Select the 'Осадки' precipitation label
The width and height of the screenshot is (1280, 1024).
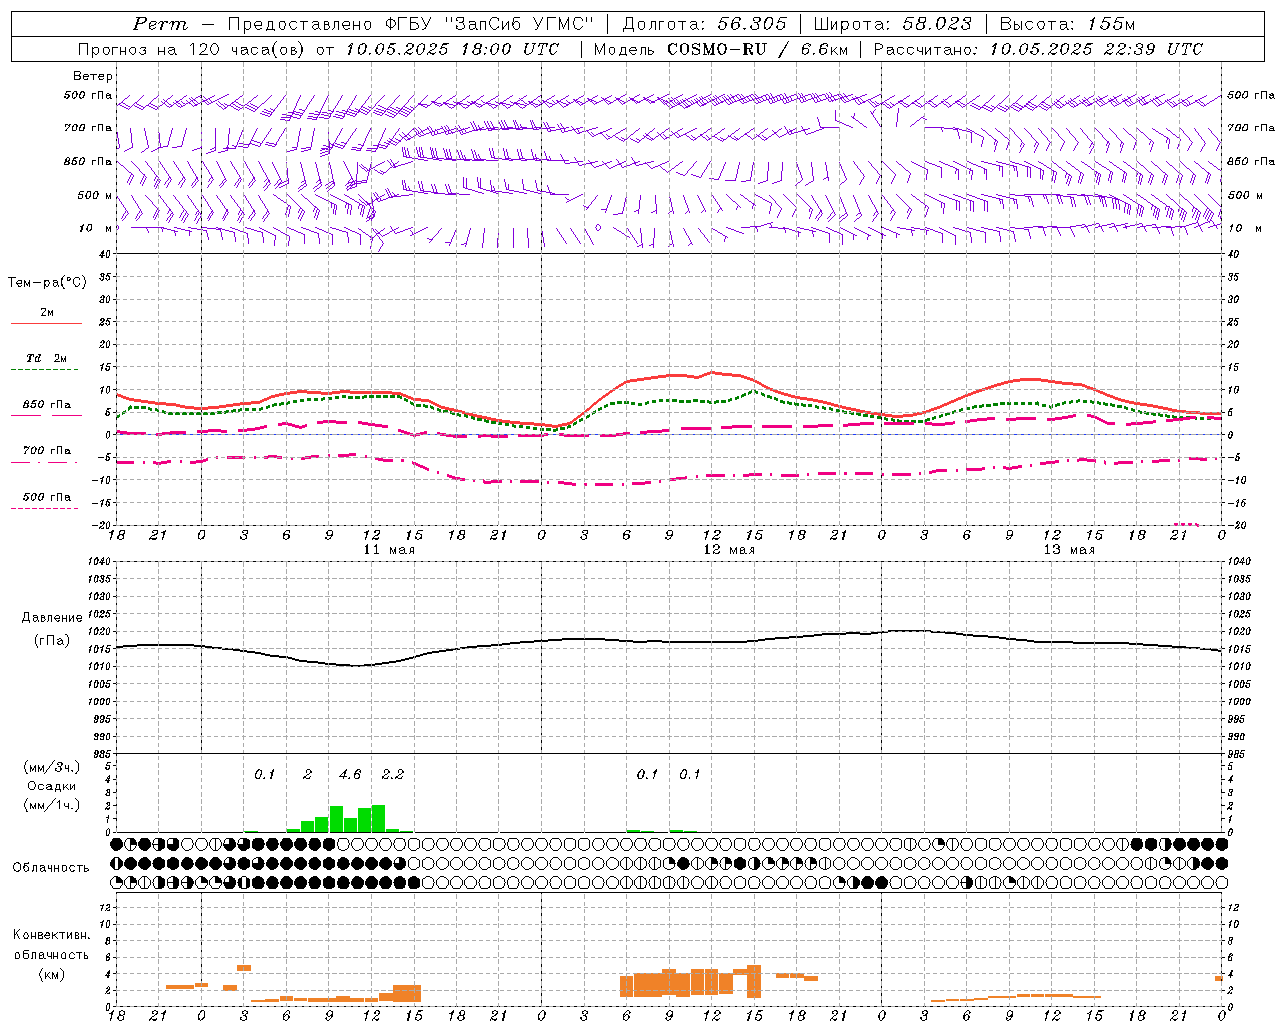(x=52, y=786)
